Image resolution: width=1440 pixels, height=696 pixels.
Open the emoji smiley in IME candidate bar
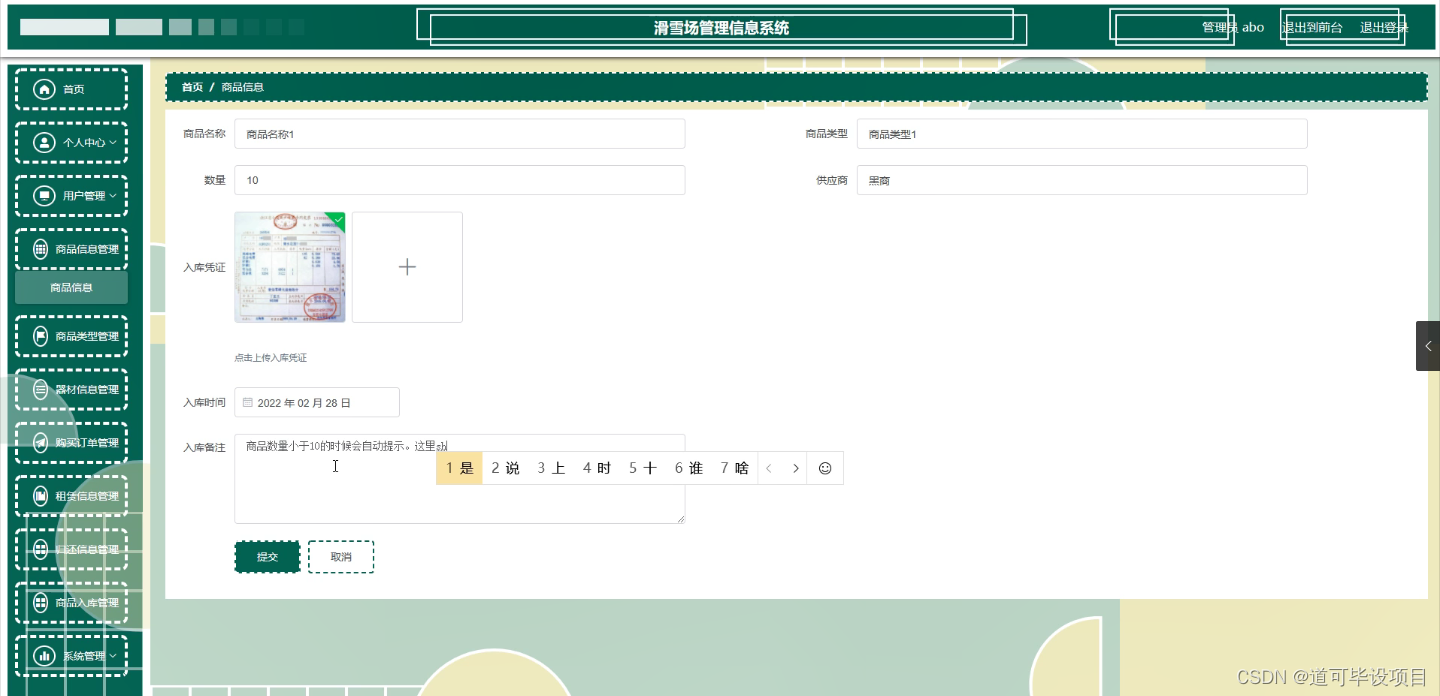coord(825,468)
